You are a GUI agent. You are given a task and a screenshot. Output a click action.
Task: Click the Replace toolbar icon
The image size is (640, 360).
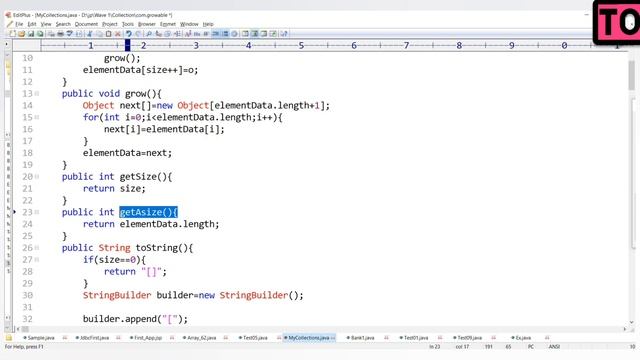pos(158,34)
